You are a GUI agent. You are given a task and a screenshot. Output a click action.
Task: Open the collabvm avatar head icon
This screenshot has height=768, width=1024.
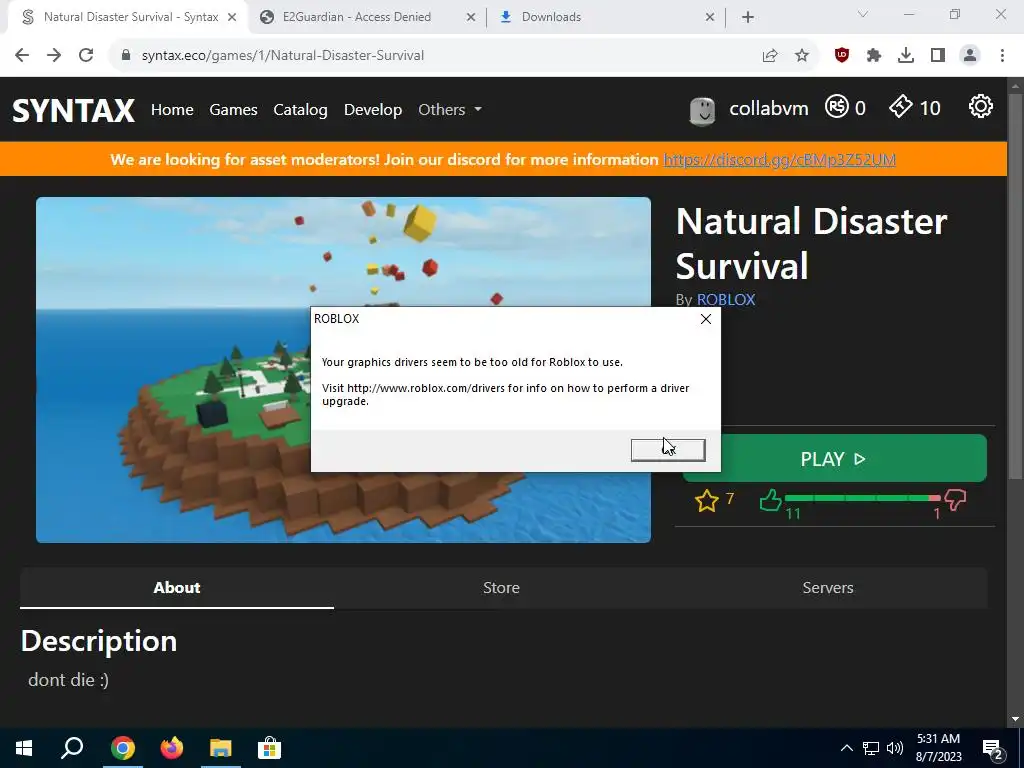click(703, 111)
